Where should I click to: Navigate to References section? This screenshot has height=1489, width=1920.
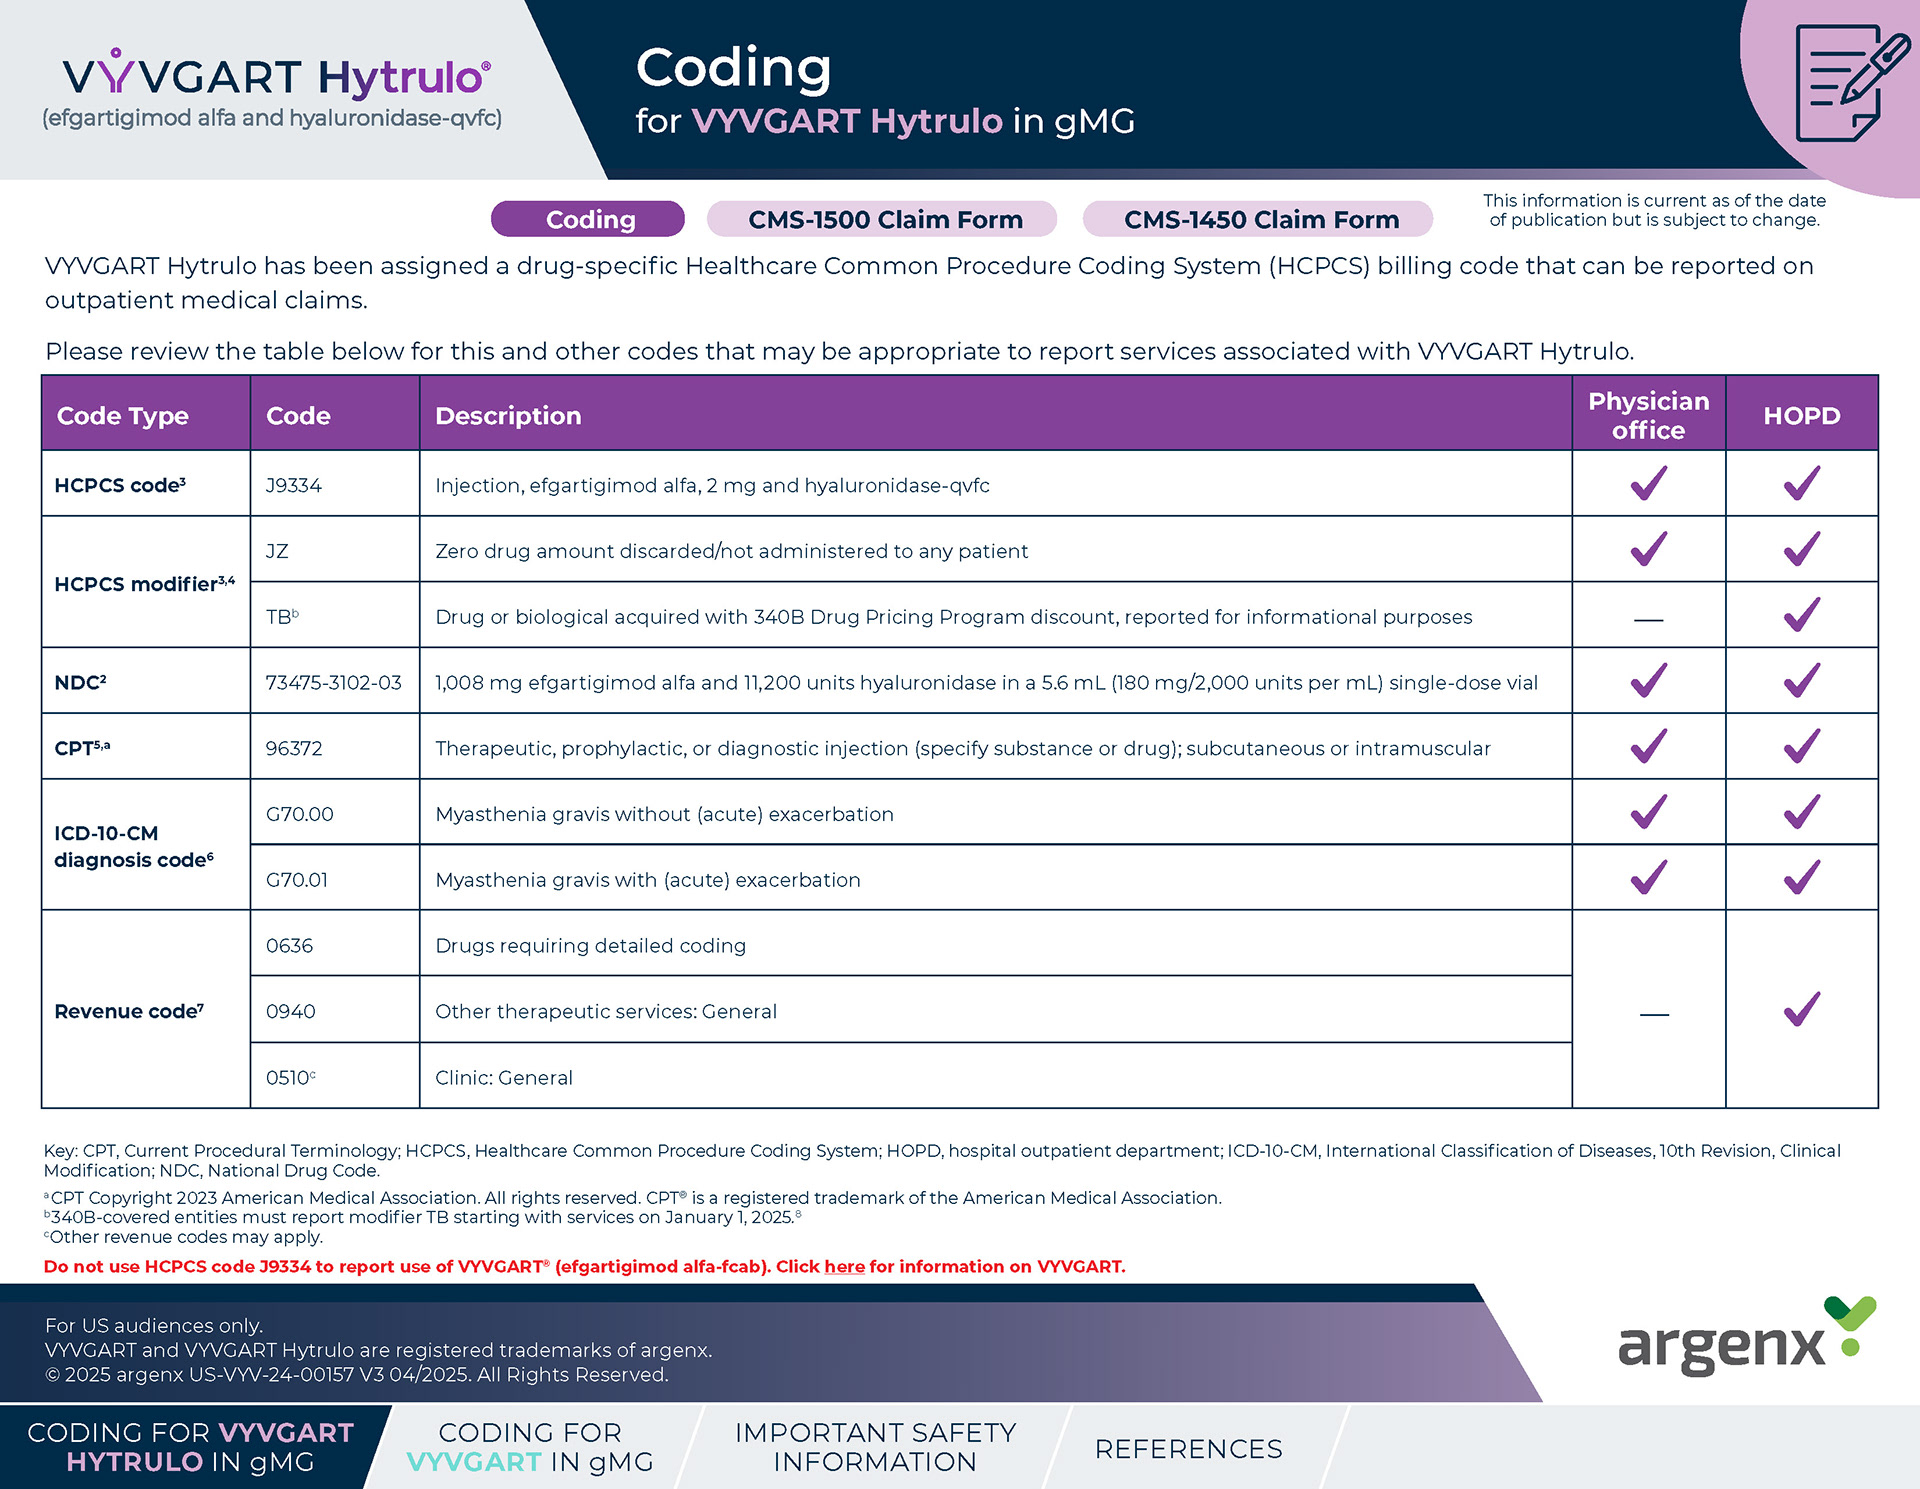[x=1188, y=1449]
